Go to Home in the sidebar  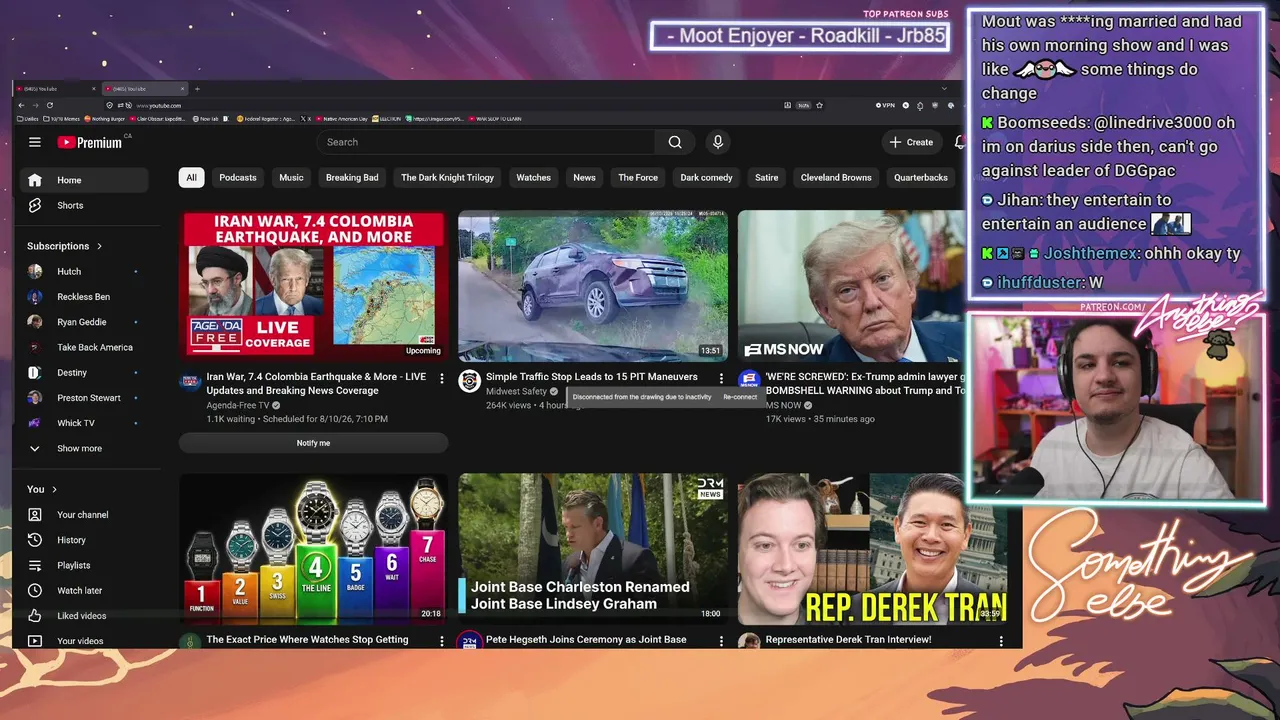tap(84, 180)
